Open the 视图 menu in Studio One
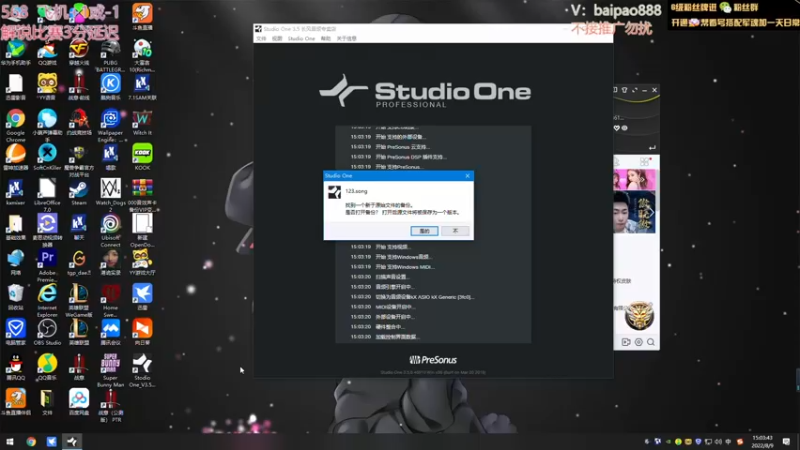This screenshot has height=450, width=800. pyautogui.click(x=277, y=39)
